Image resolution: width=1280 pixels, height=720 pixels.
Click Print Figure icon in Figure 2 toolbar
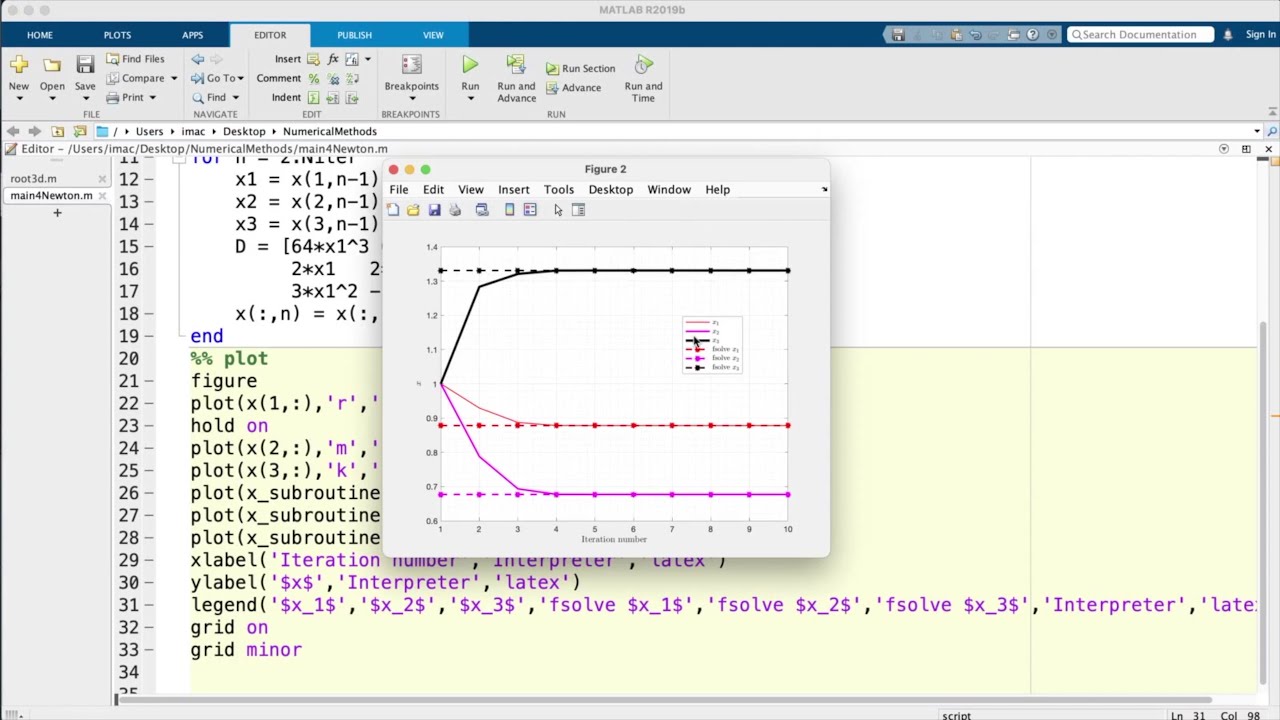pos(455,210)
